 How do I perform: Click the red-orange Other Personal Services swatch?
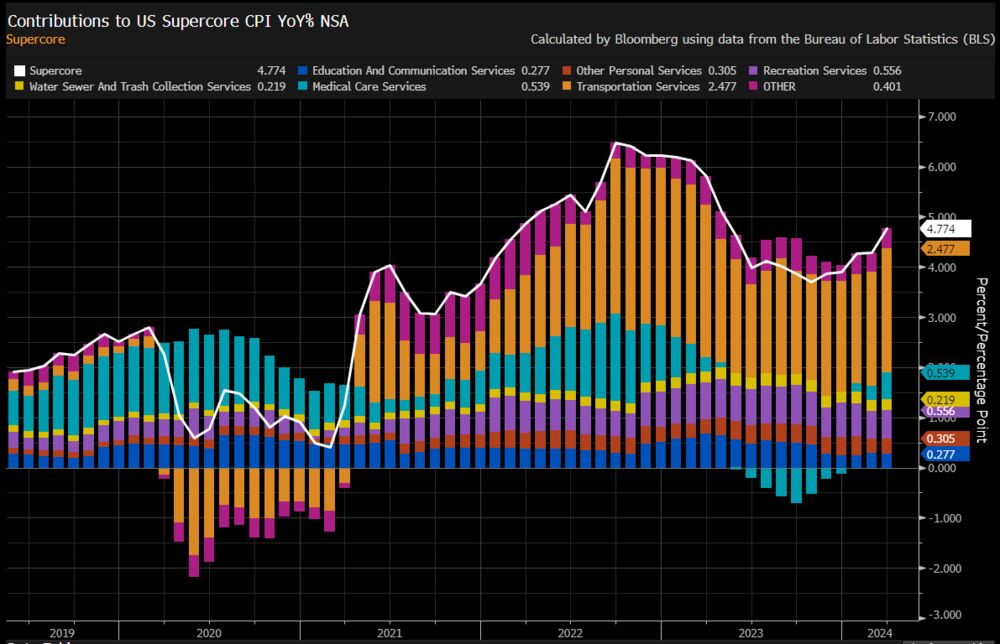pyautogui.click(x=567, y=71)
